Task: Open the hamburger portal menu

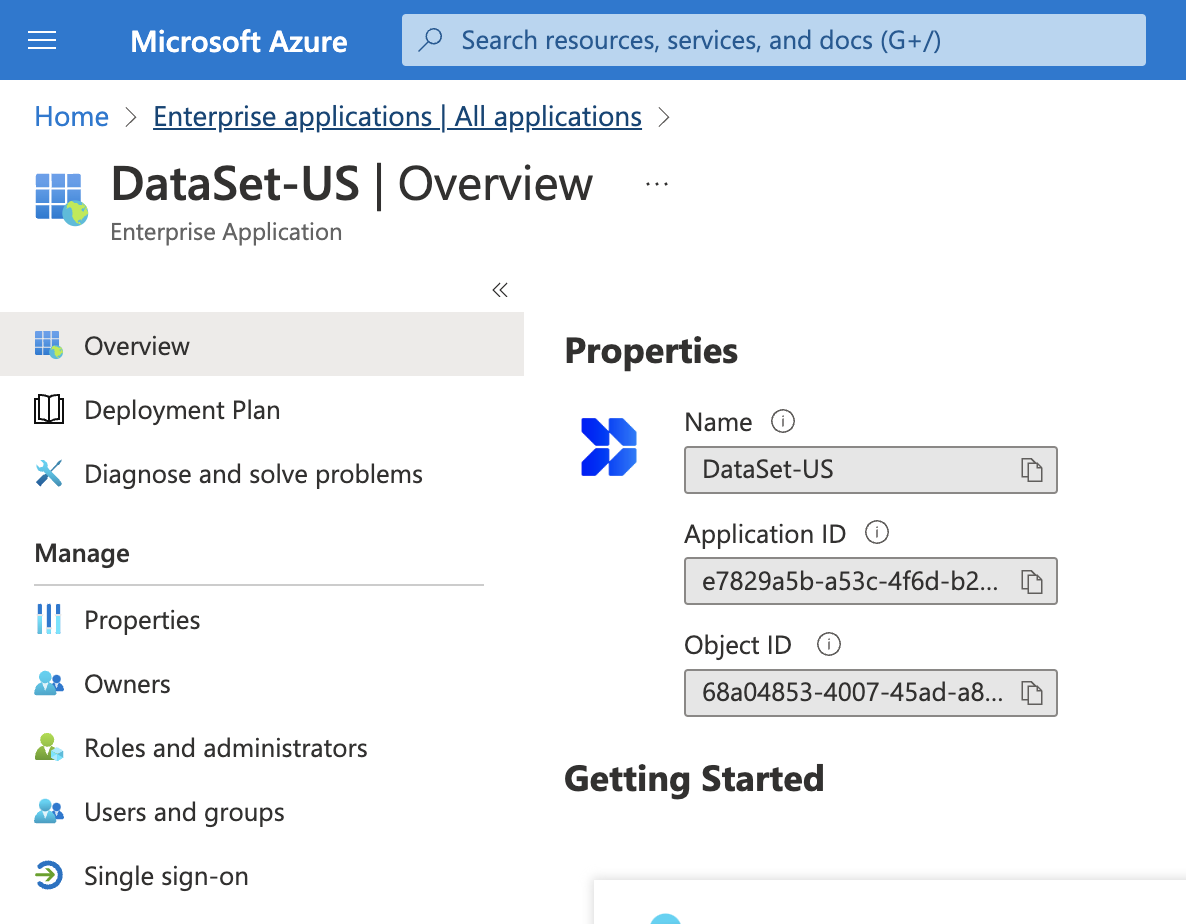Action: point(42,40)
